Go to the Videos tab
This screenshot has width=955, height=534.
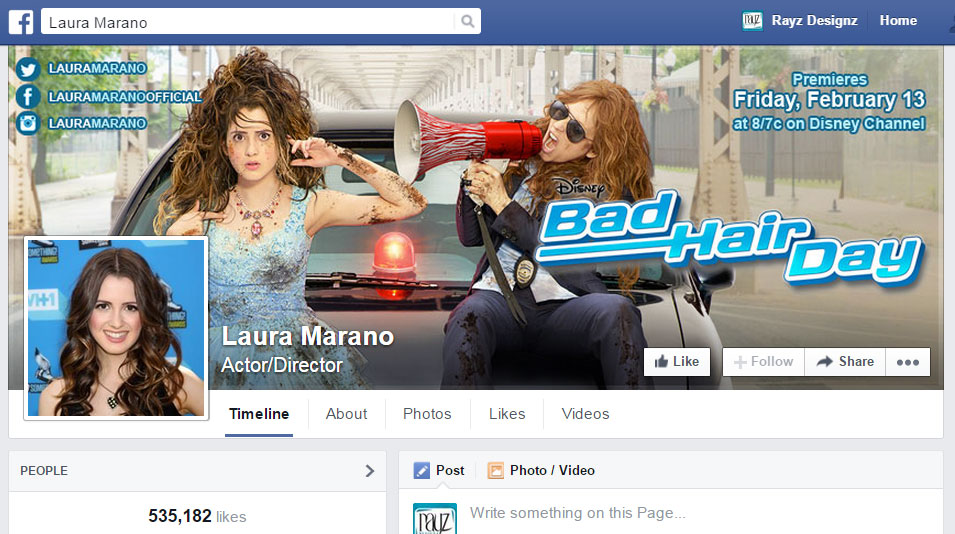(x=585, y=414)
